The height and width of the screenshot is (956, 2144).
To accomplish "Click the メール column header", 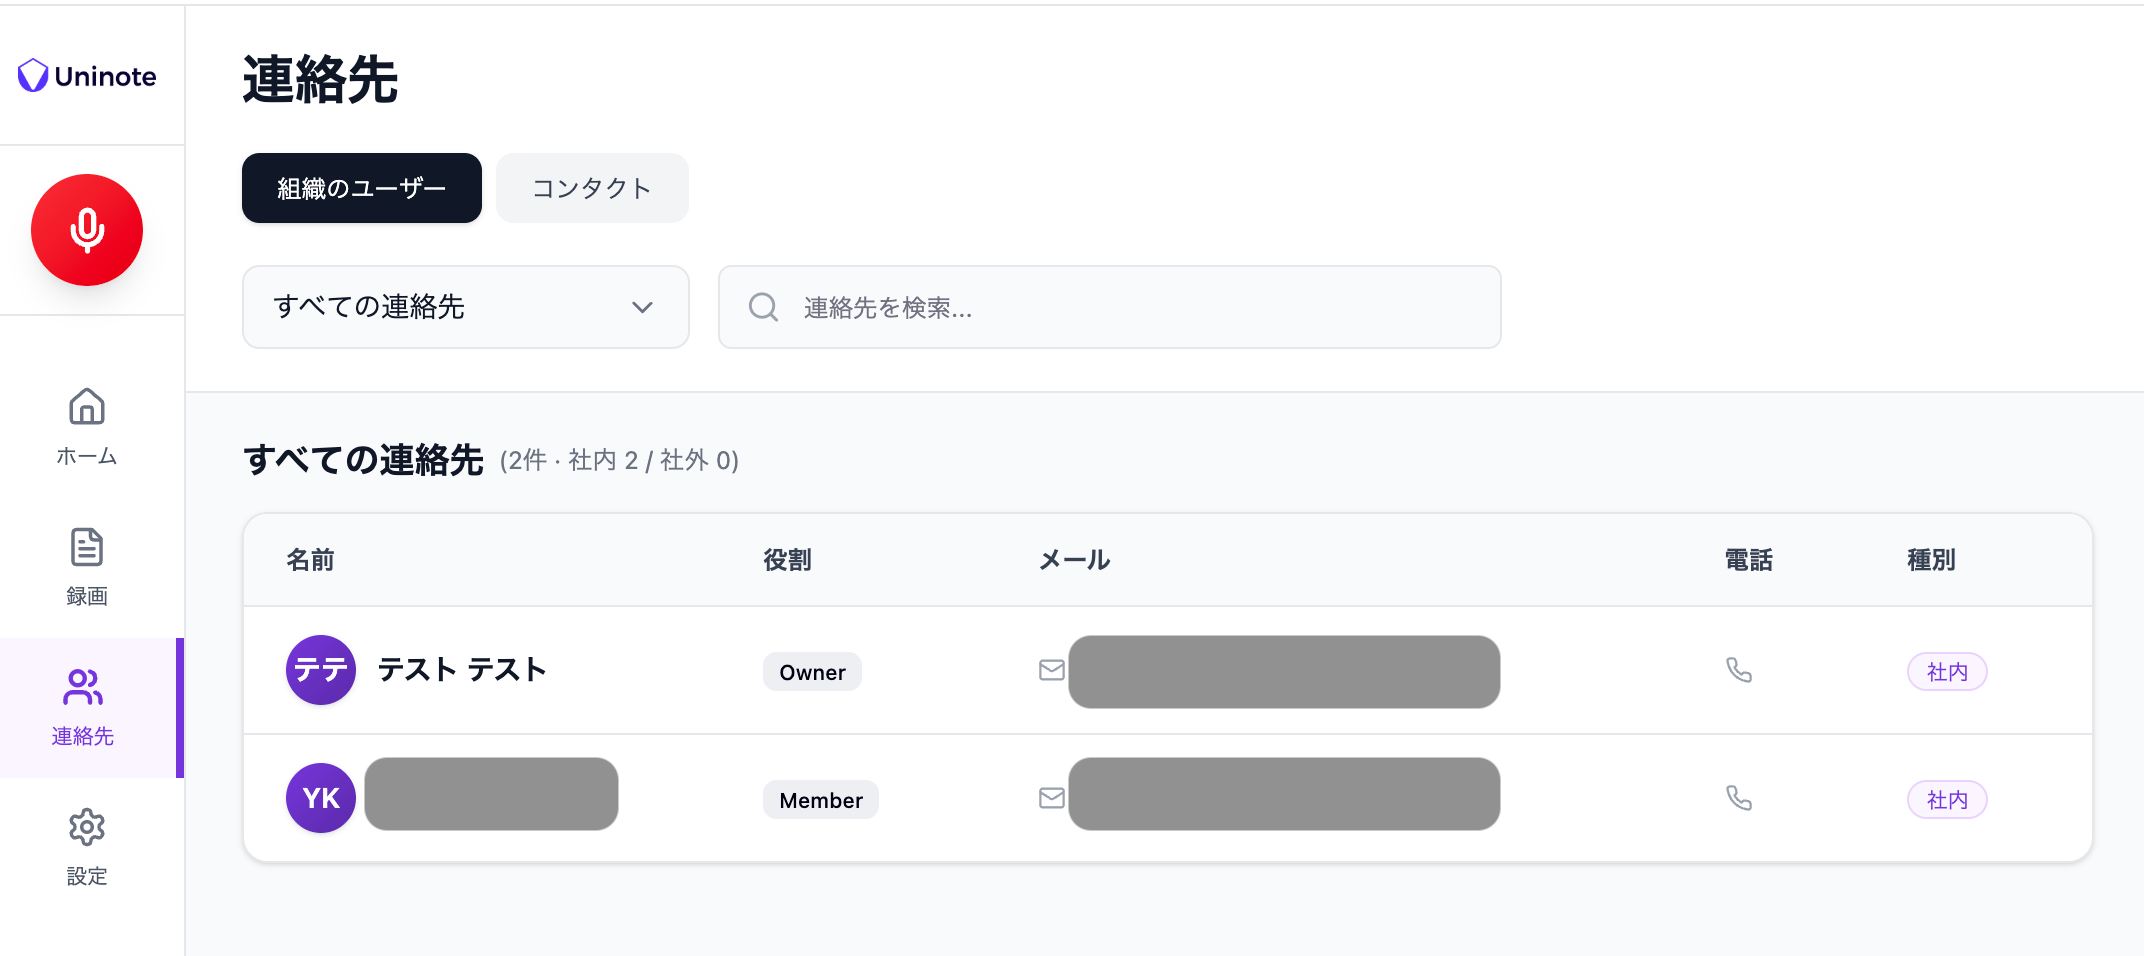I will [1075, 560].
